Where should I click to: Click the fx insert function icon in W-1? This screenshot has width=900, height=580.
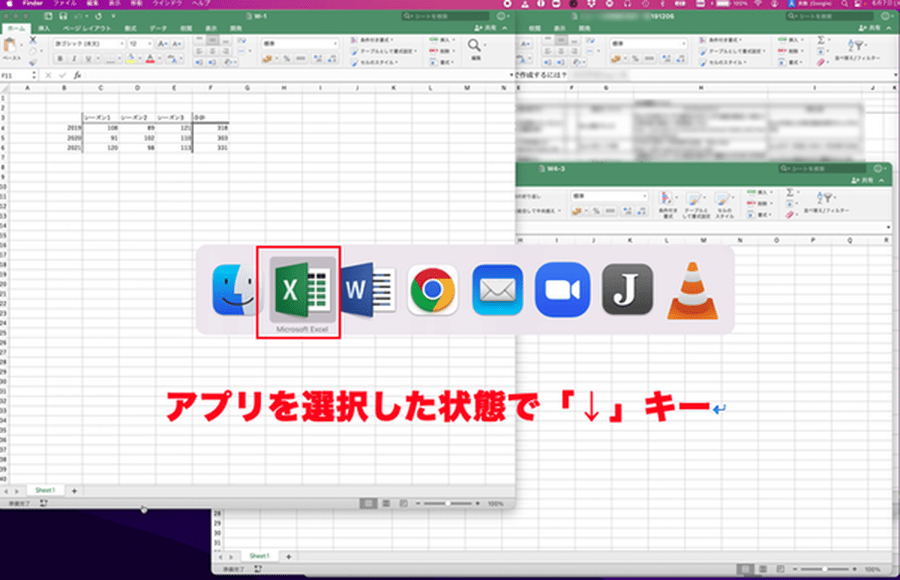tap(77, 75)
